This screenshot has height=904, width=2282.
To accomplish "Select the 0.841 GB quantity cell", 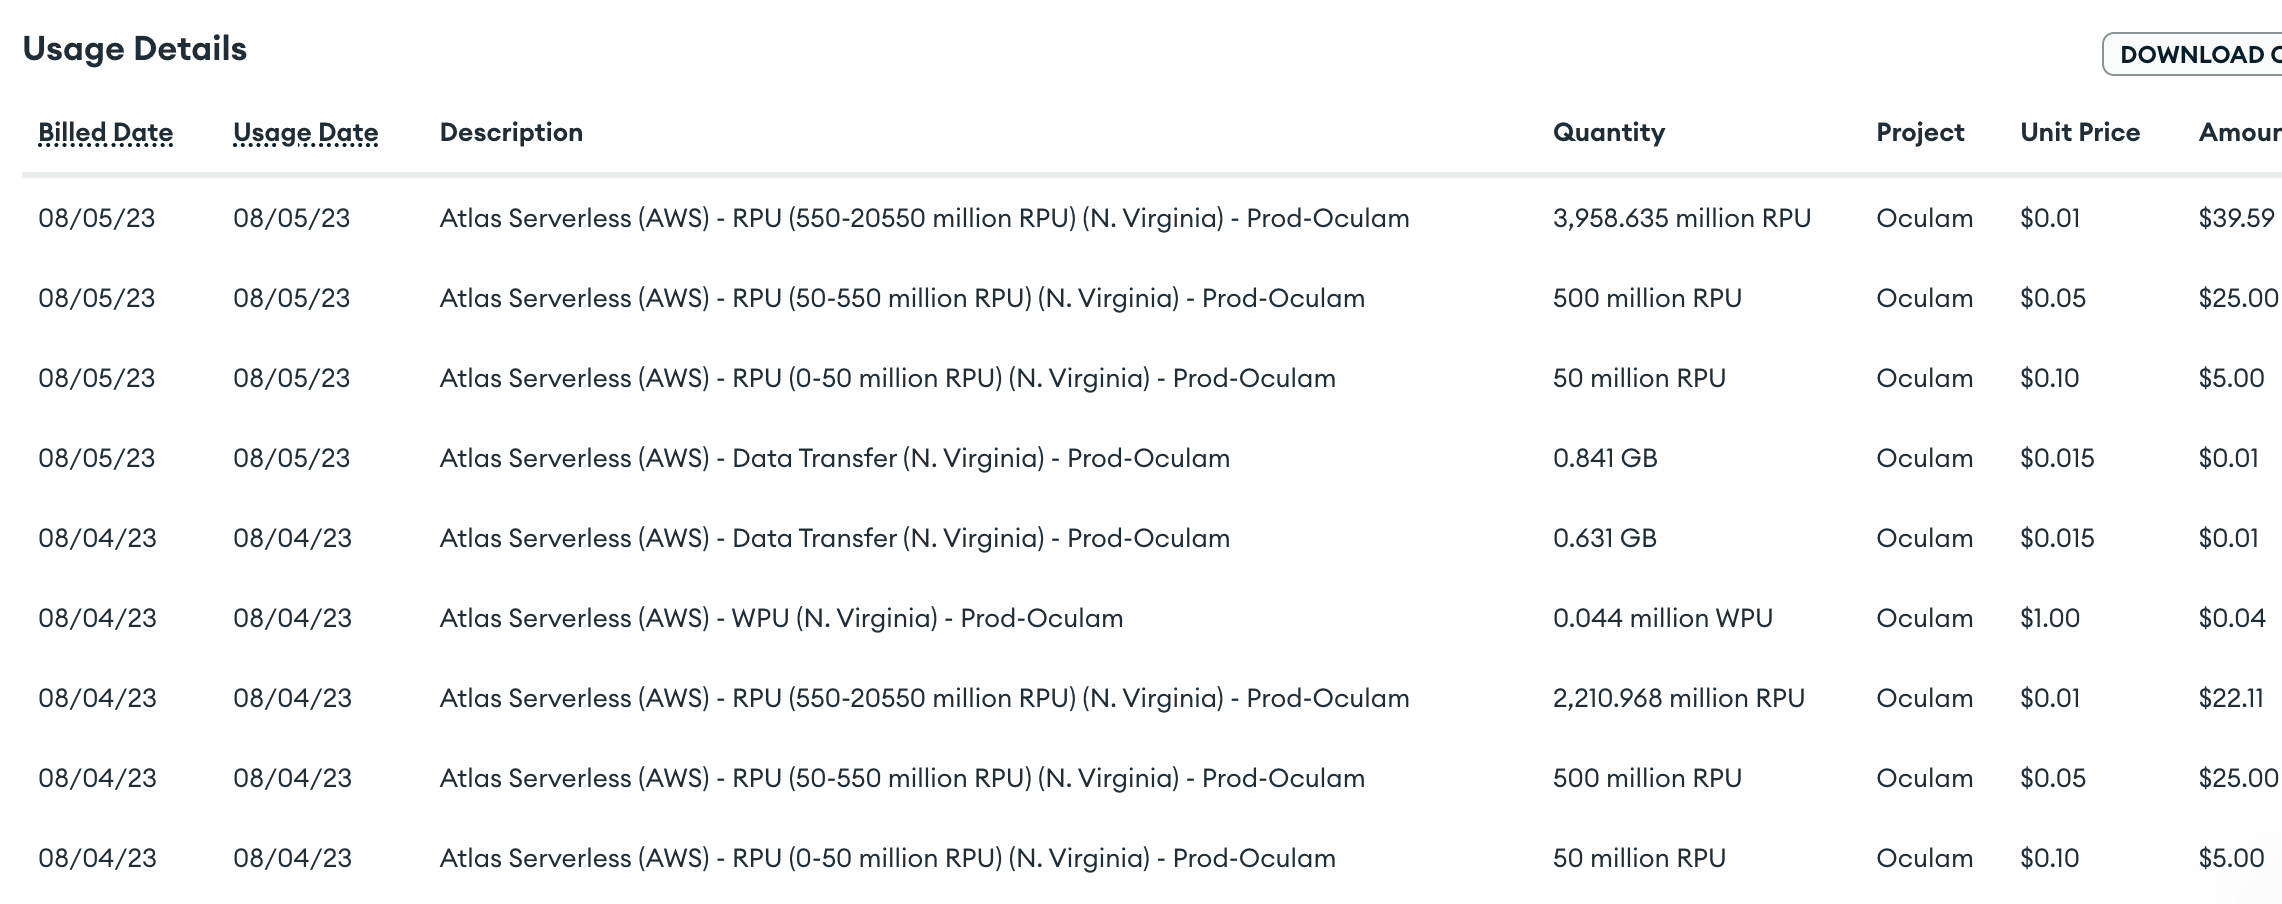I will [x=1604, y=458].
